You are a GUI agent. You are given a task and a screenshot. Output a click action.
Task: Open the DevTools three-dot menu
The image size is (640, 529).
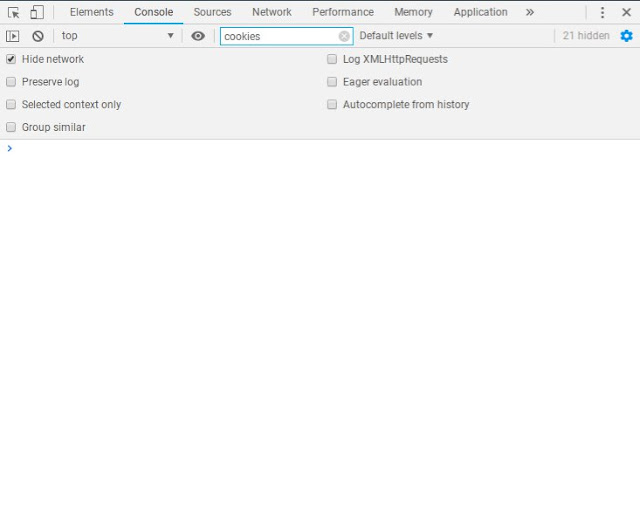click(x=602, y=12)
